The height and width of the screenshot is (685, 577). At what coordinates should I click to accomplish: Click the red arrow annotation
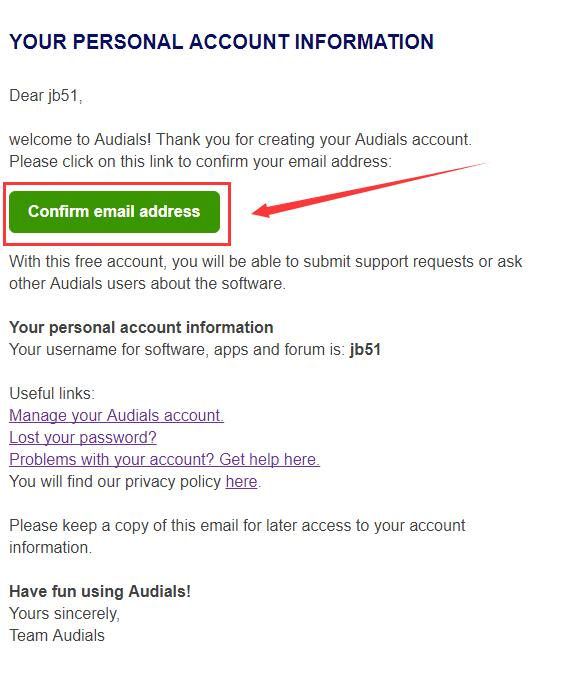(369, 190)
